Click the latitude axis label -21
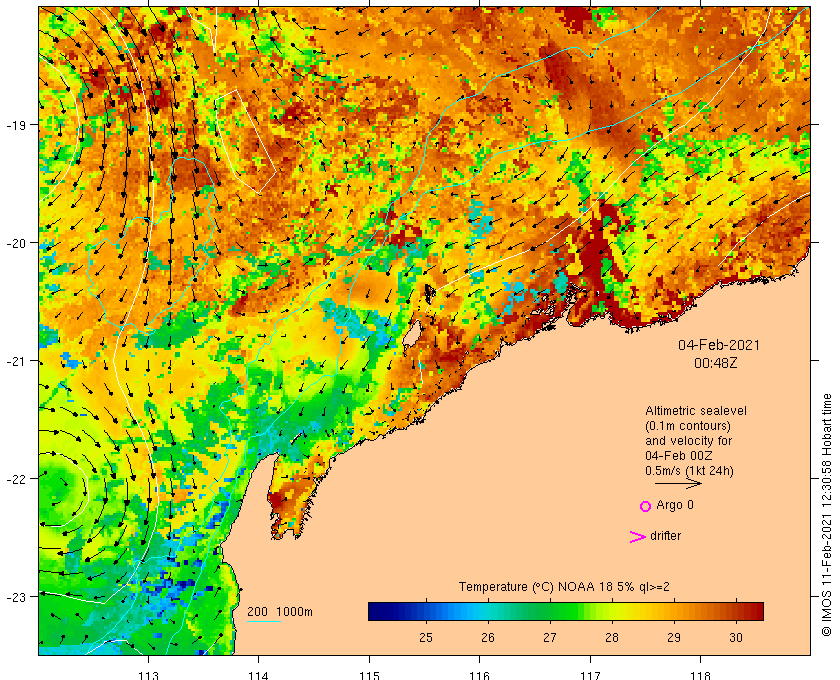Viewport: 840px width, 680px height. pos(16,361)
